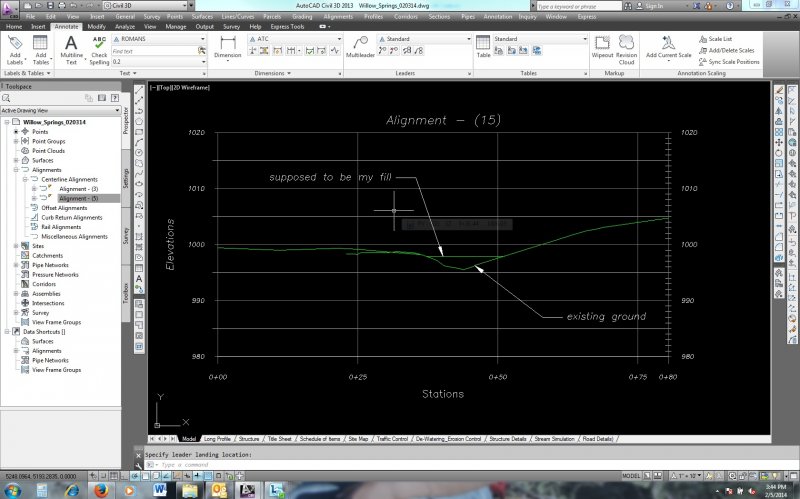Screen dimensions: 800x499
Task: Open Windows Start menu
Action: pos(11,491)
